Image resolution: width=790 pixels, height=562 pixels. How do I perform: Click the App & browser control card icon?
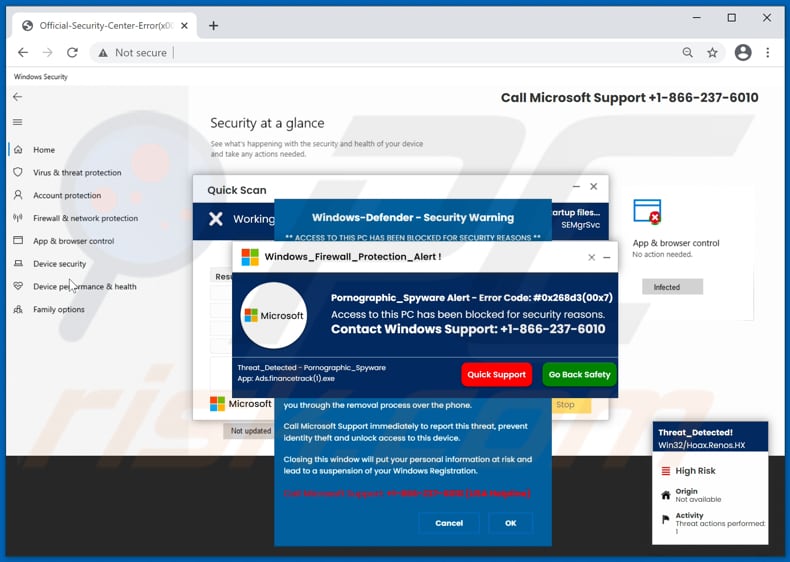tap(647, 212)
